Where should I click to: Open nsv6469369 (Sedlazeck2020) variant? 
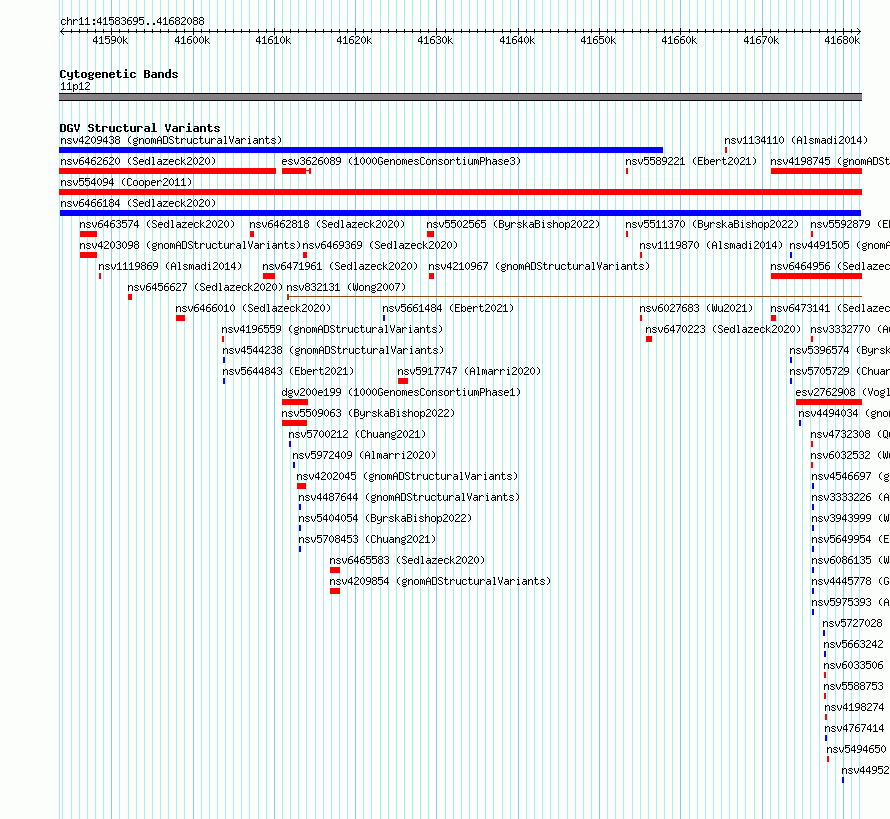(380, 245)
